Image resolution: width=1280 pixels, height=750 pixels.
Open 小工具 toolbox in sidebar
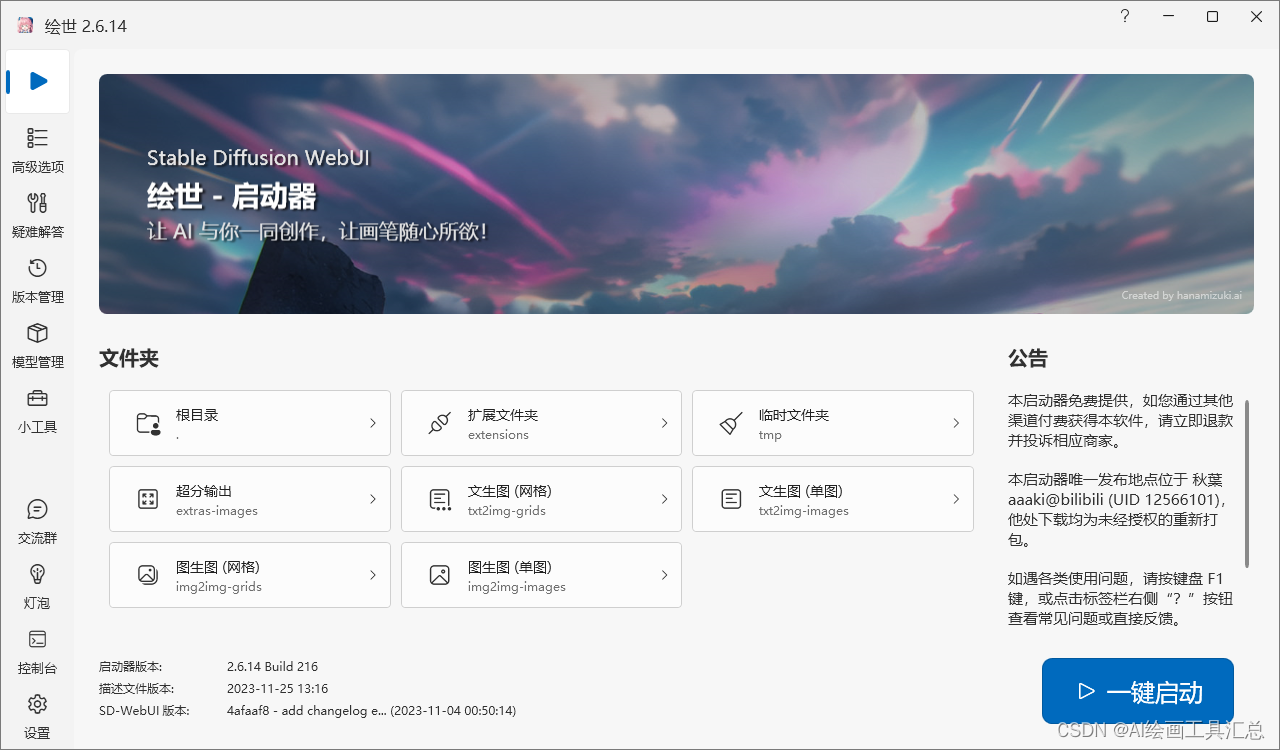(x=37, y=411)
